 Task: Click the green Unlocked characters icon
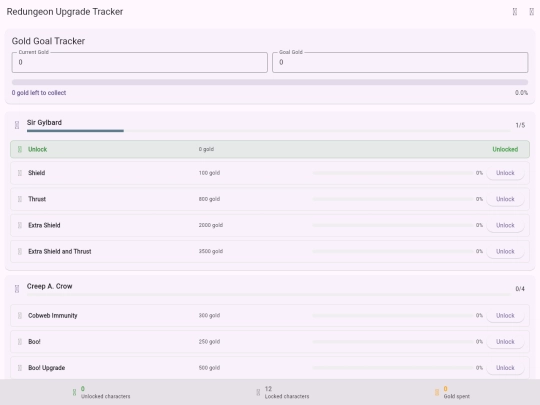(x=74, y=392)
